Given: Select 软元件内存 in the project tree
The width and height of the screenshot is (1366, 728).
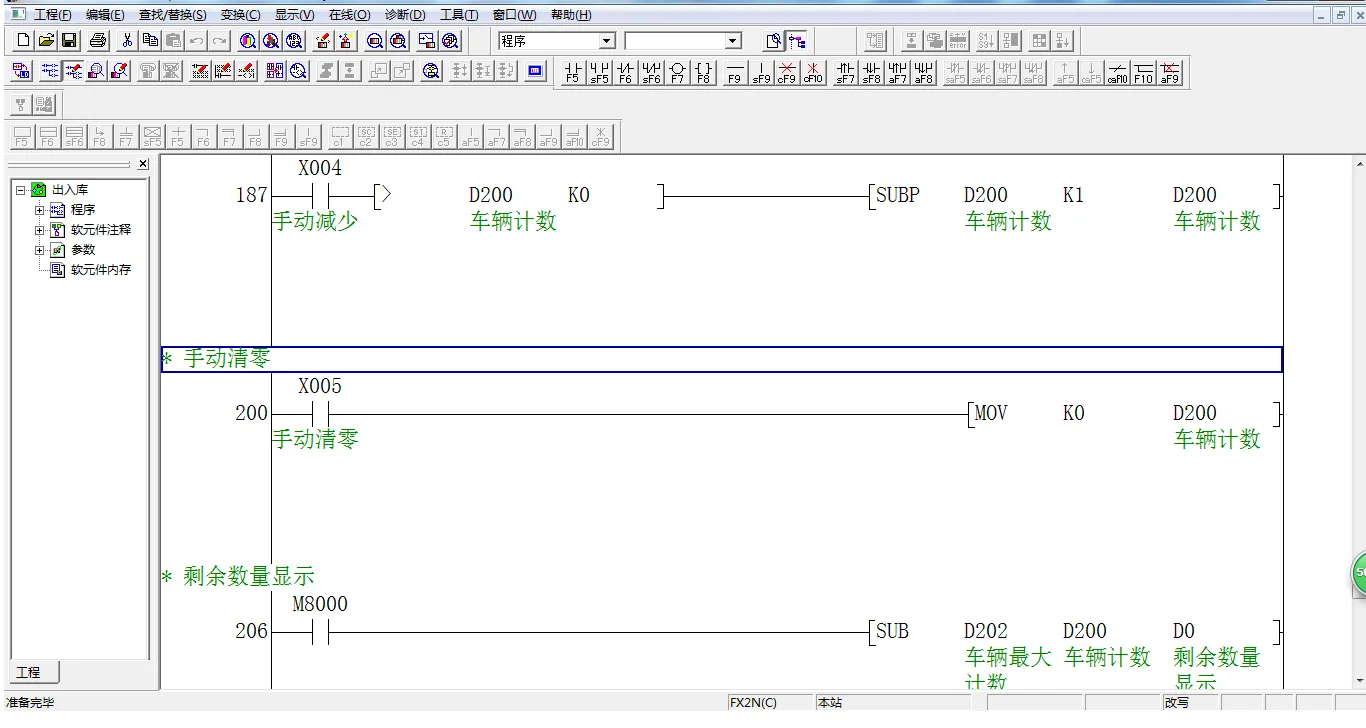Looking at the screenshot, I should (x=101, y=270).
